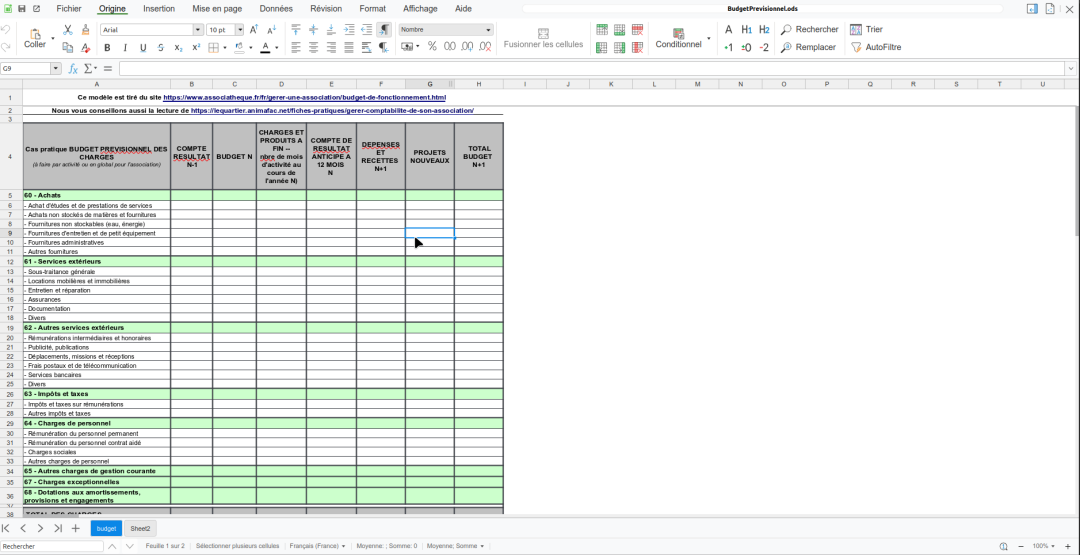Click the Insert row above icon
The height and width of the screenshot is (555, 1080).
point(602,30)
